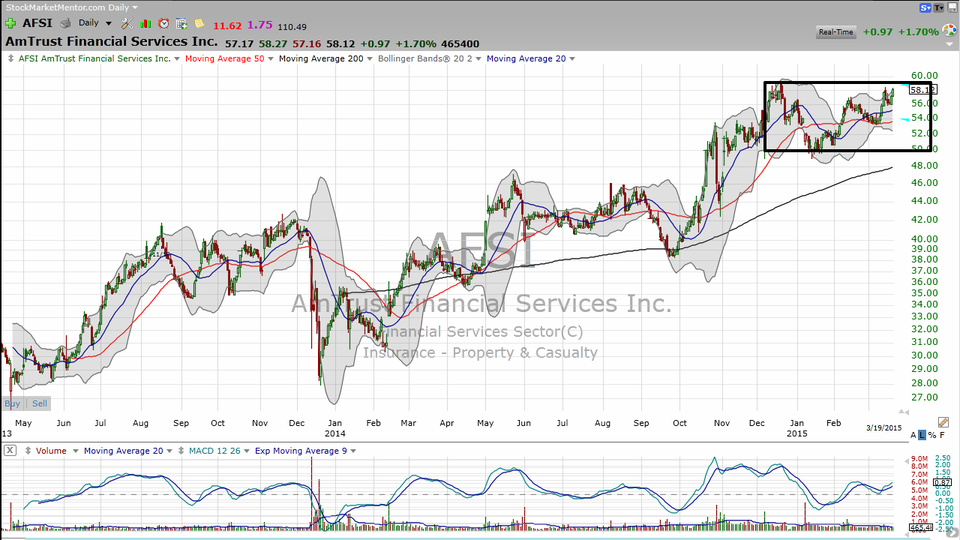
Task: Click the Buy button
Action: 12,403
